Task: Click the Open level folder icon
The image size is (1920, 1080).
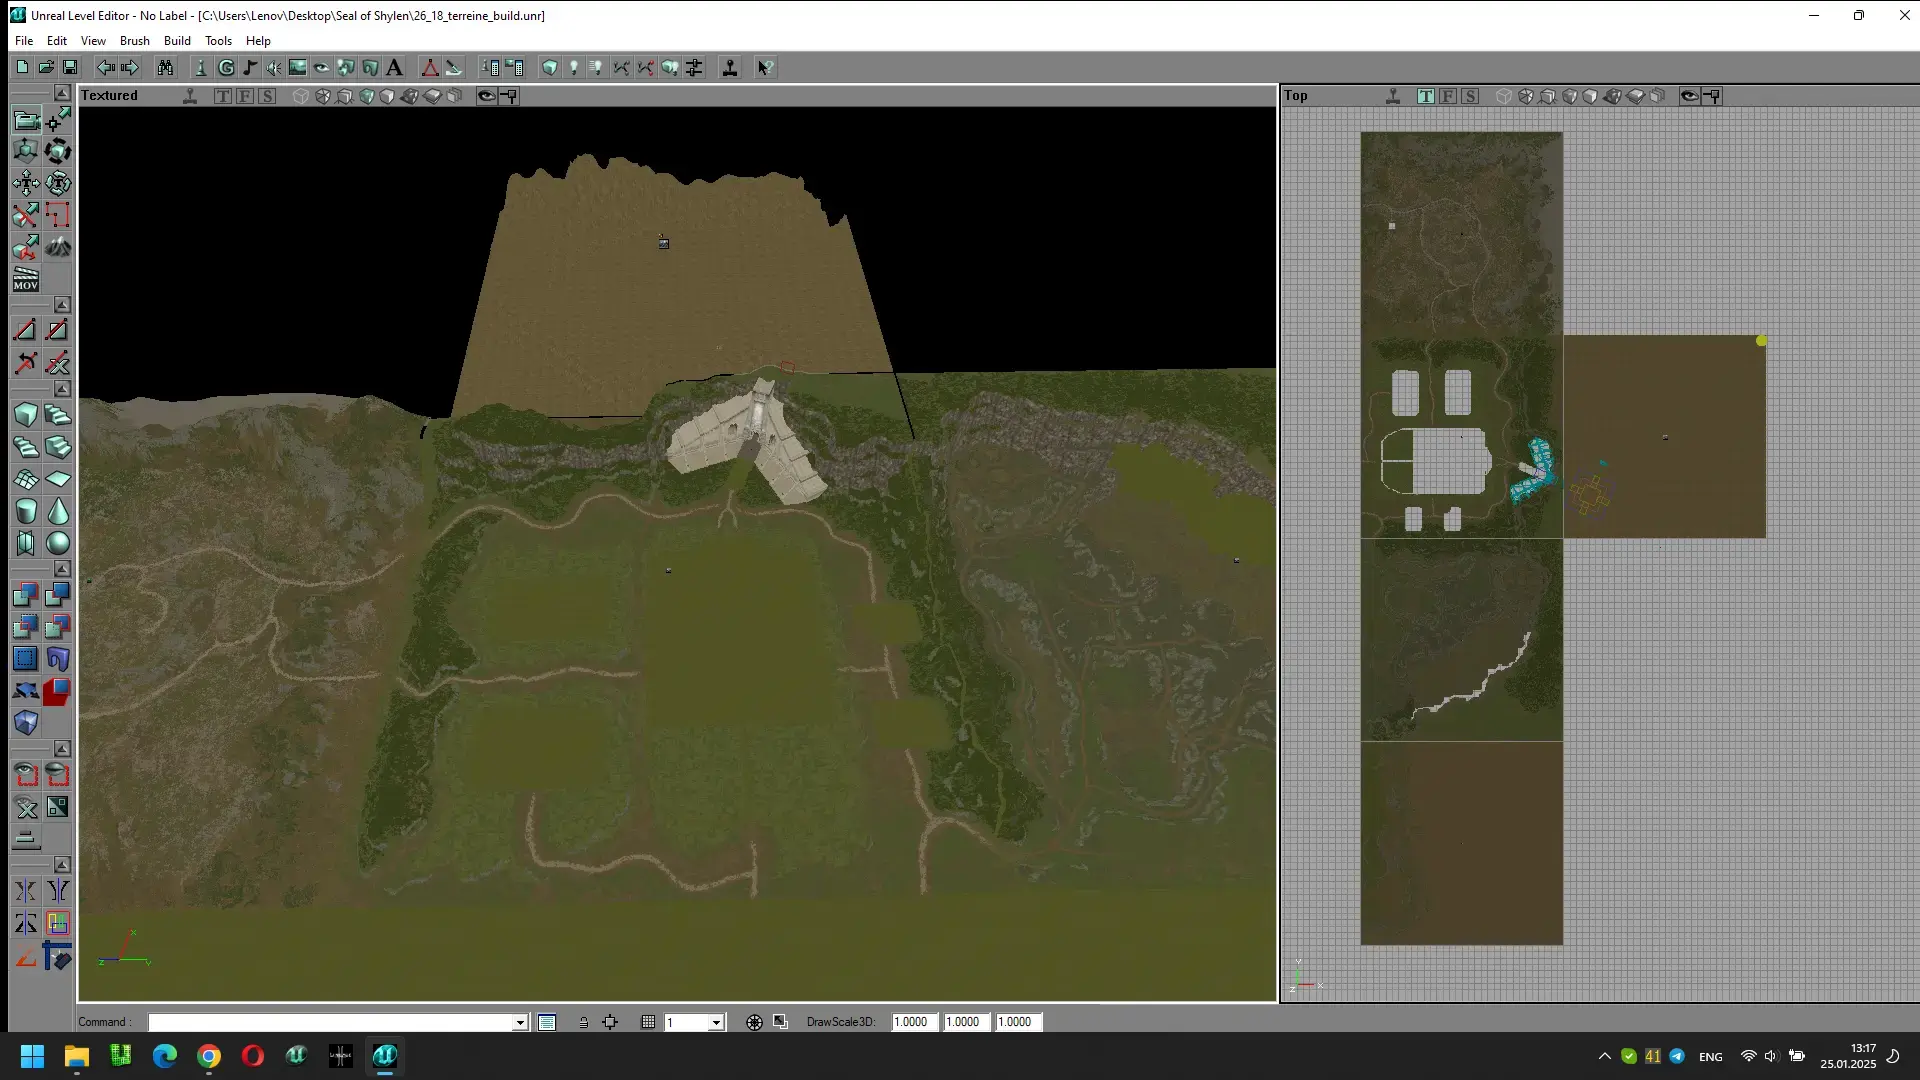Action: (x=46, y=67)
